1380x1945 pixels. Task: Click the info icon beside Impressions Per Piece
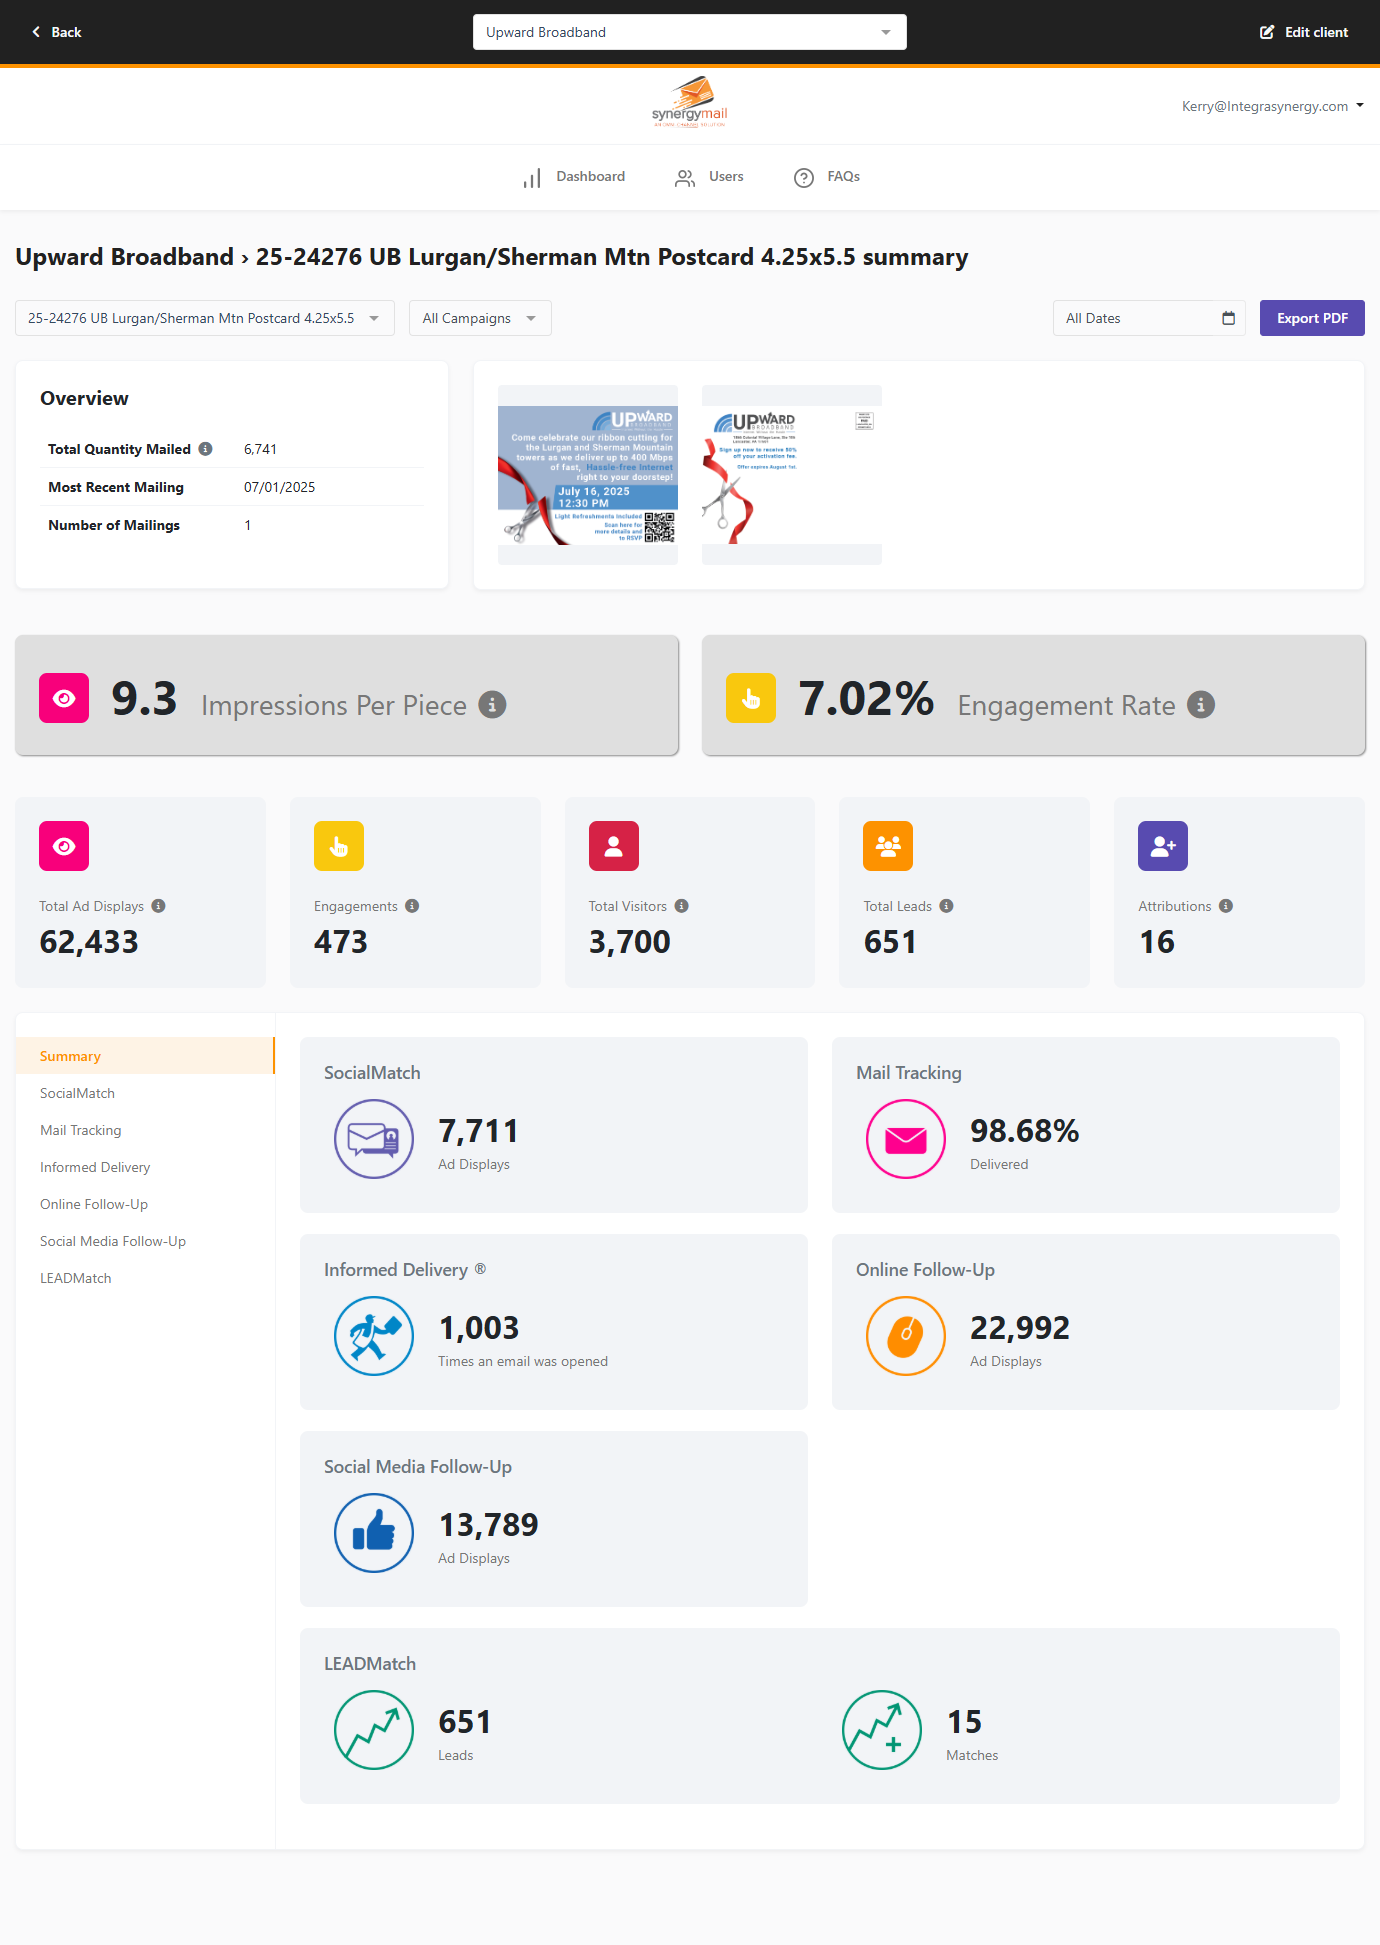(x=492, y=704)
